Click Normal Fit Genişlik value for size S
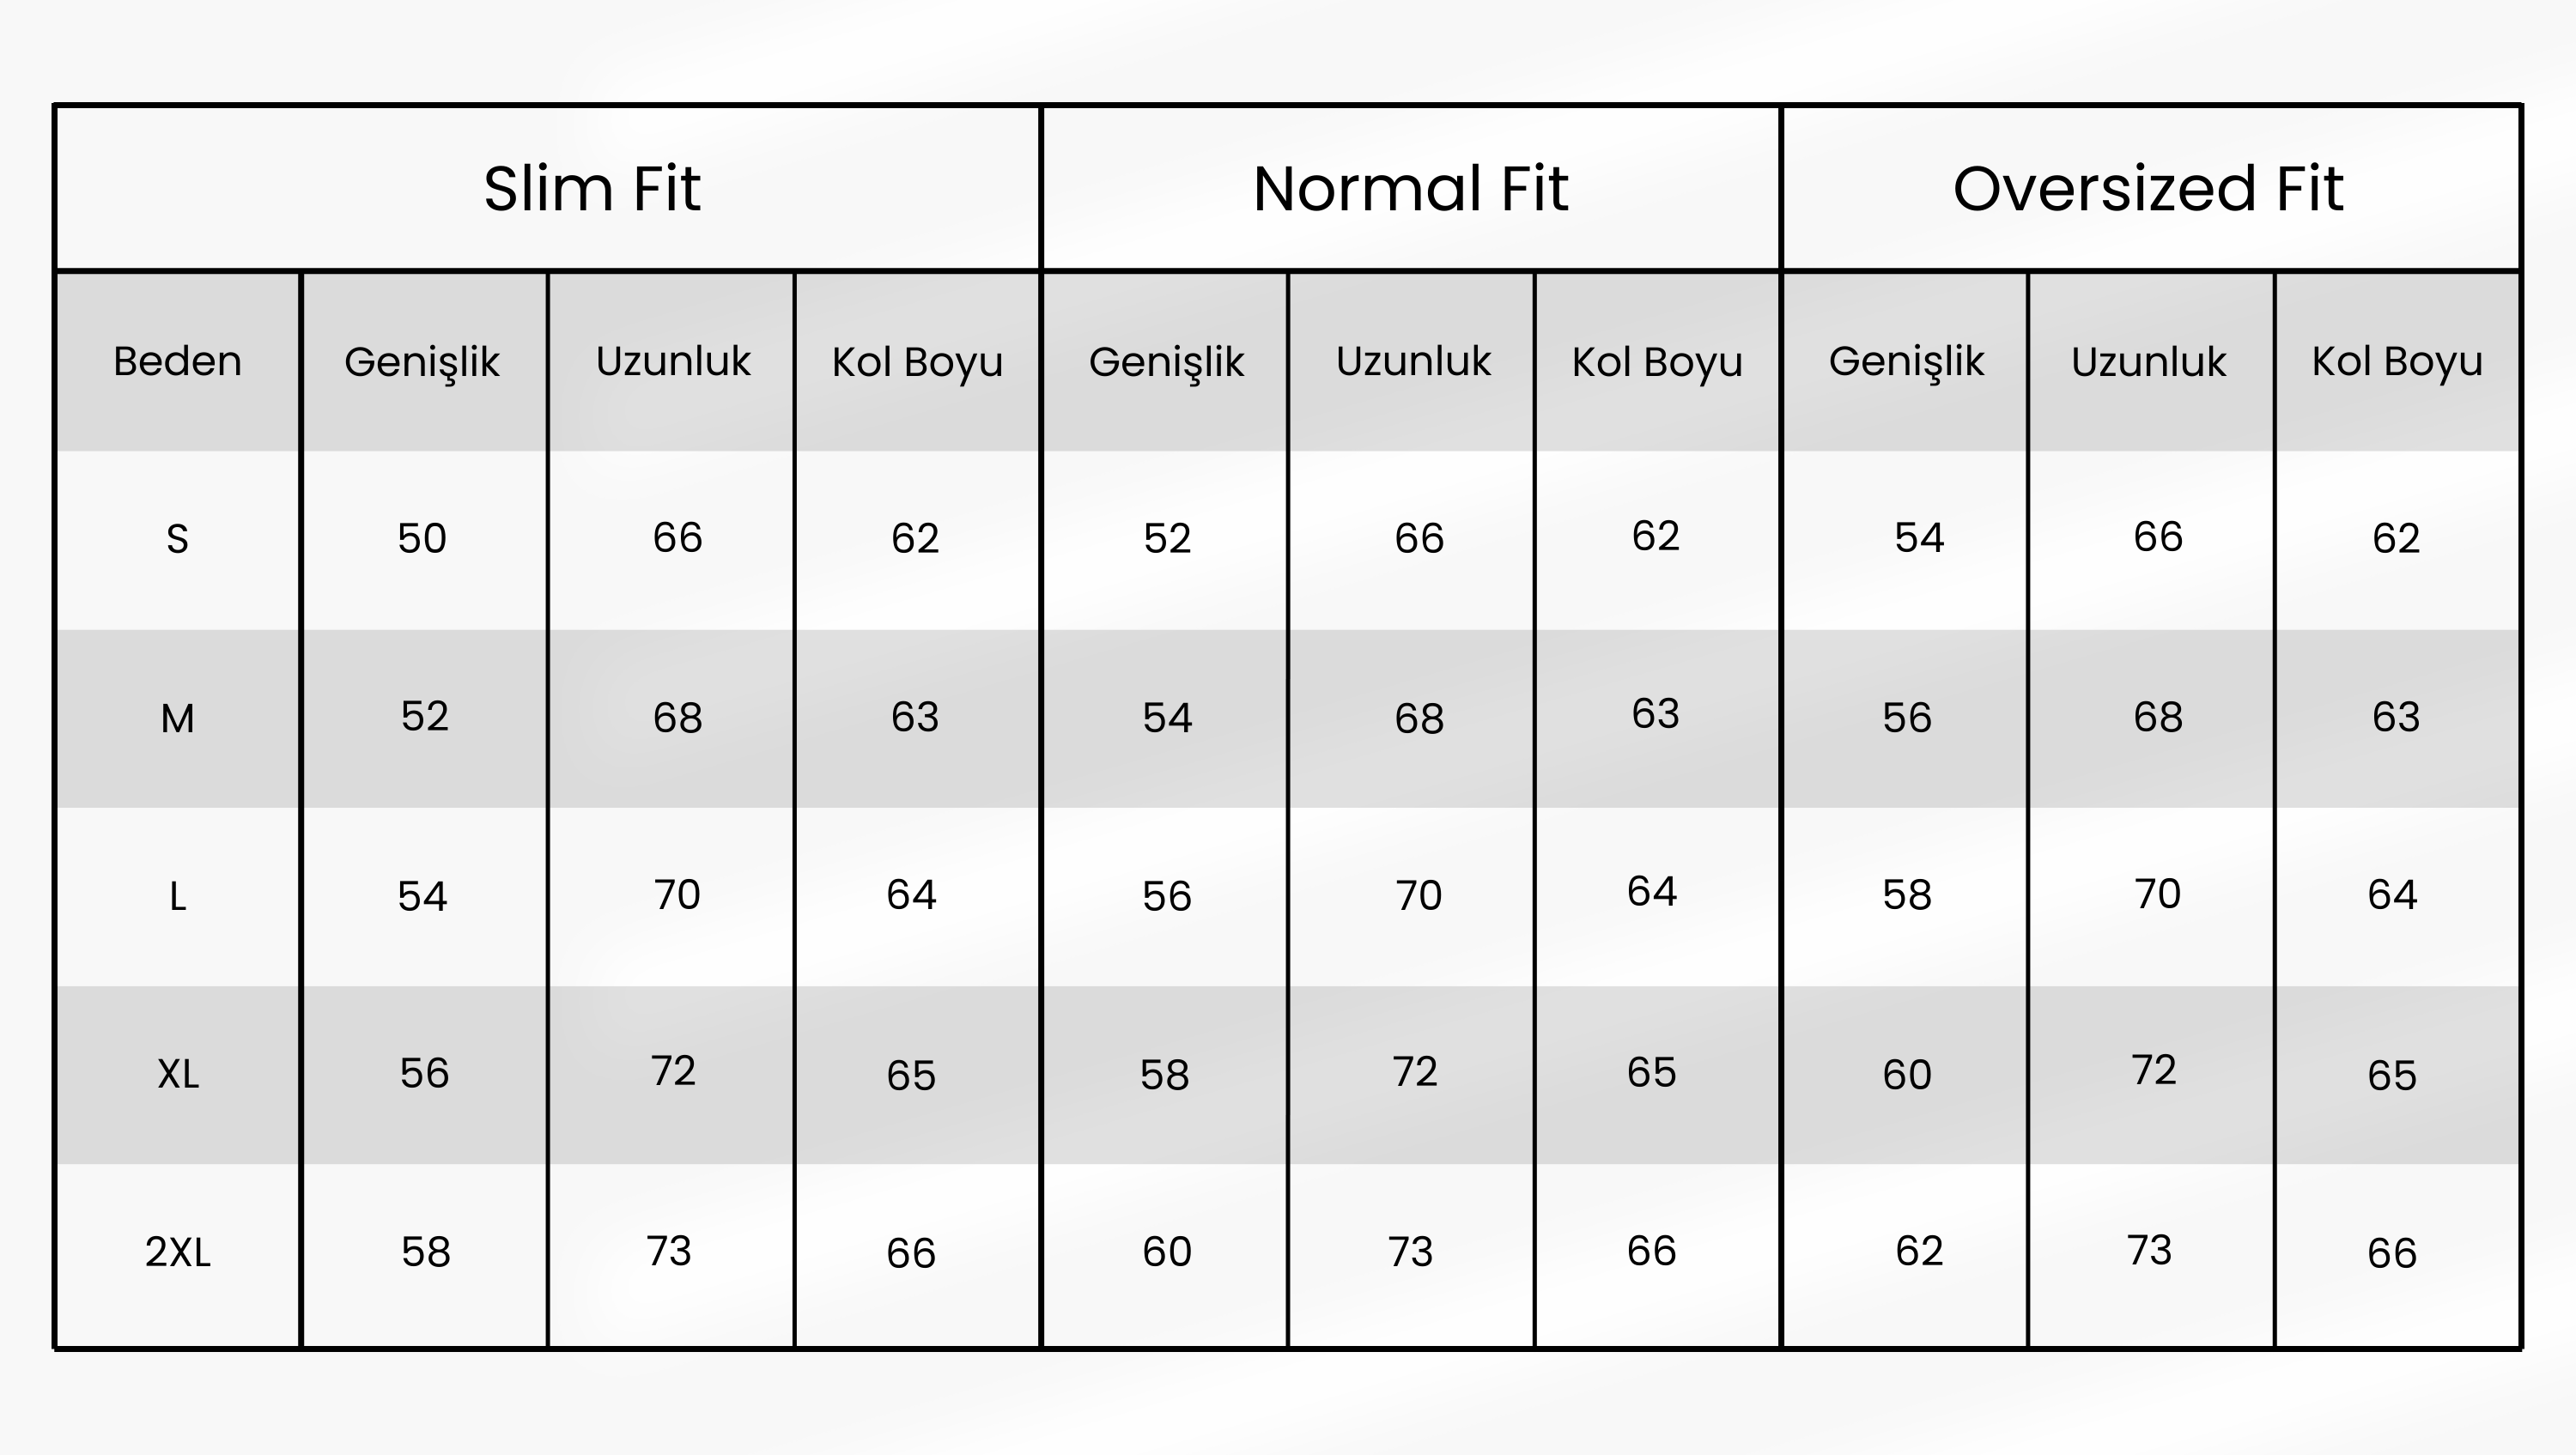 [1167, 539]
